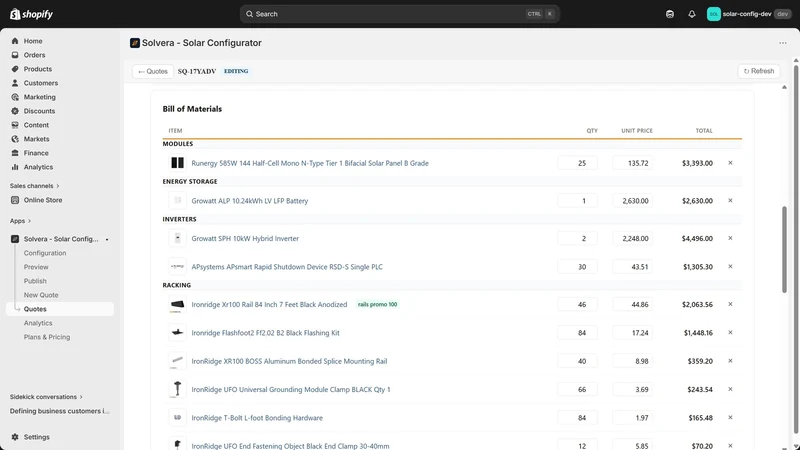The height and width of the screenshot is (450, 800).
Task: Open Orders in the sidebar
Action: tap(34, 55)
